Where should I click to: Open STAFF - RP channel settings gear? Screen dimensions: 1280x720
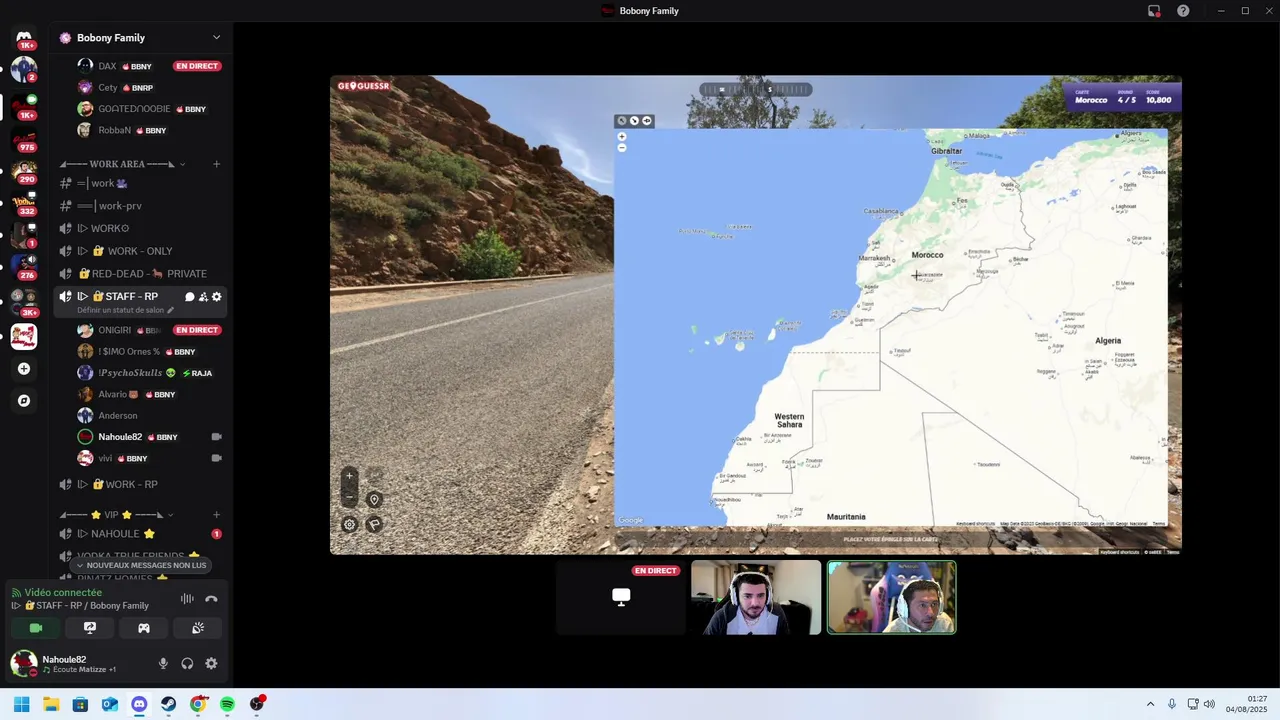(217, 297)
